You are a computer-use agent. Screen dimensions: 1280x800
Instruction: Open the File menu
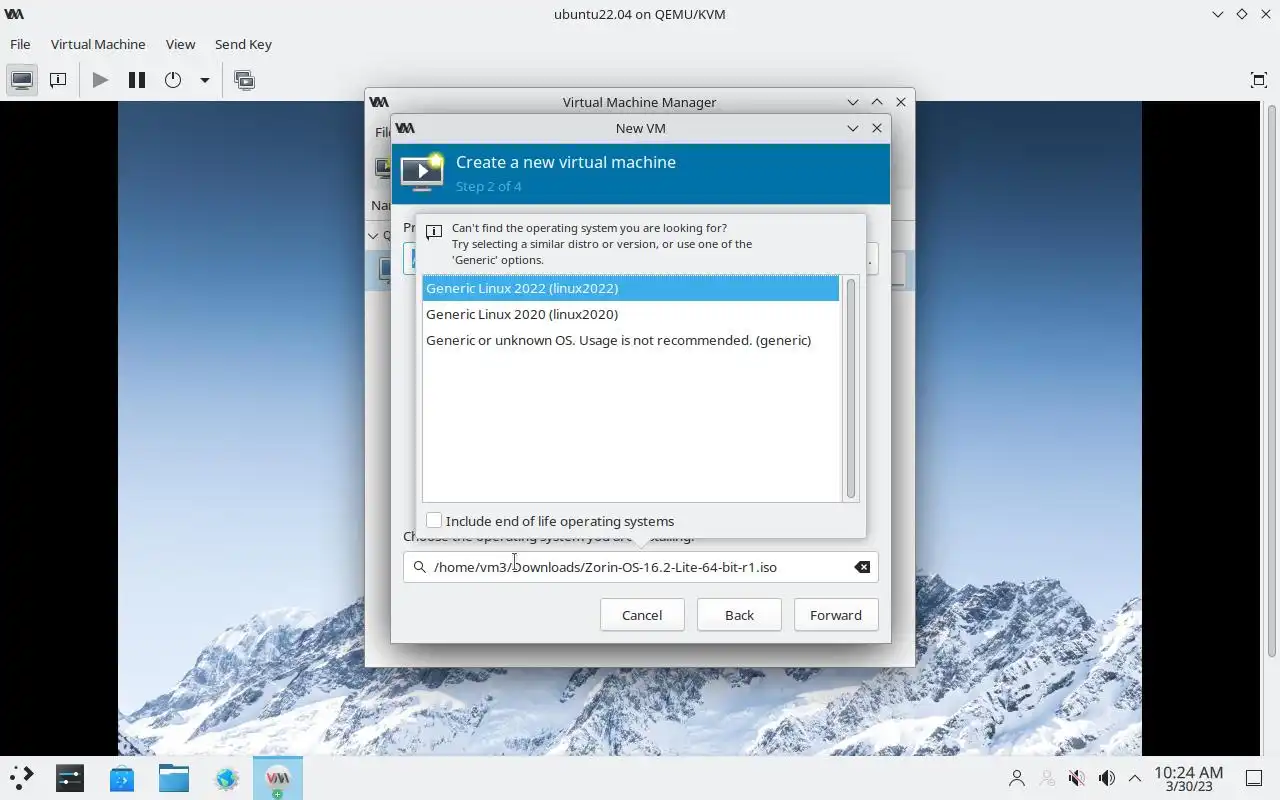pos(20,44)
